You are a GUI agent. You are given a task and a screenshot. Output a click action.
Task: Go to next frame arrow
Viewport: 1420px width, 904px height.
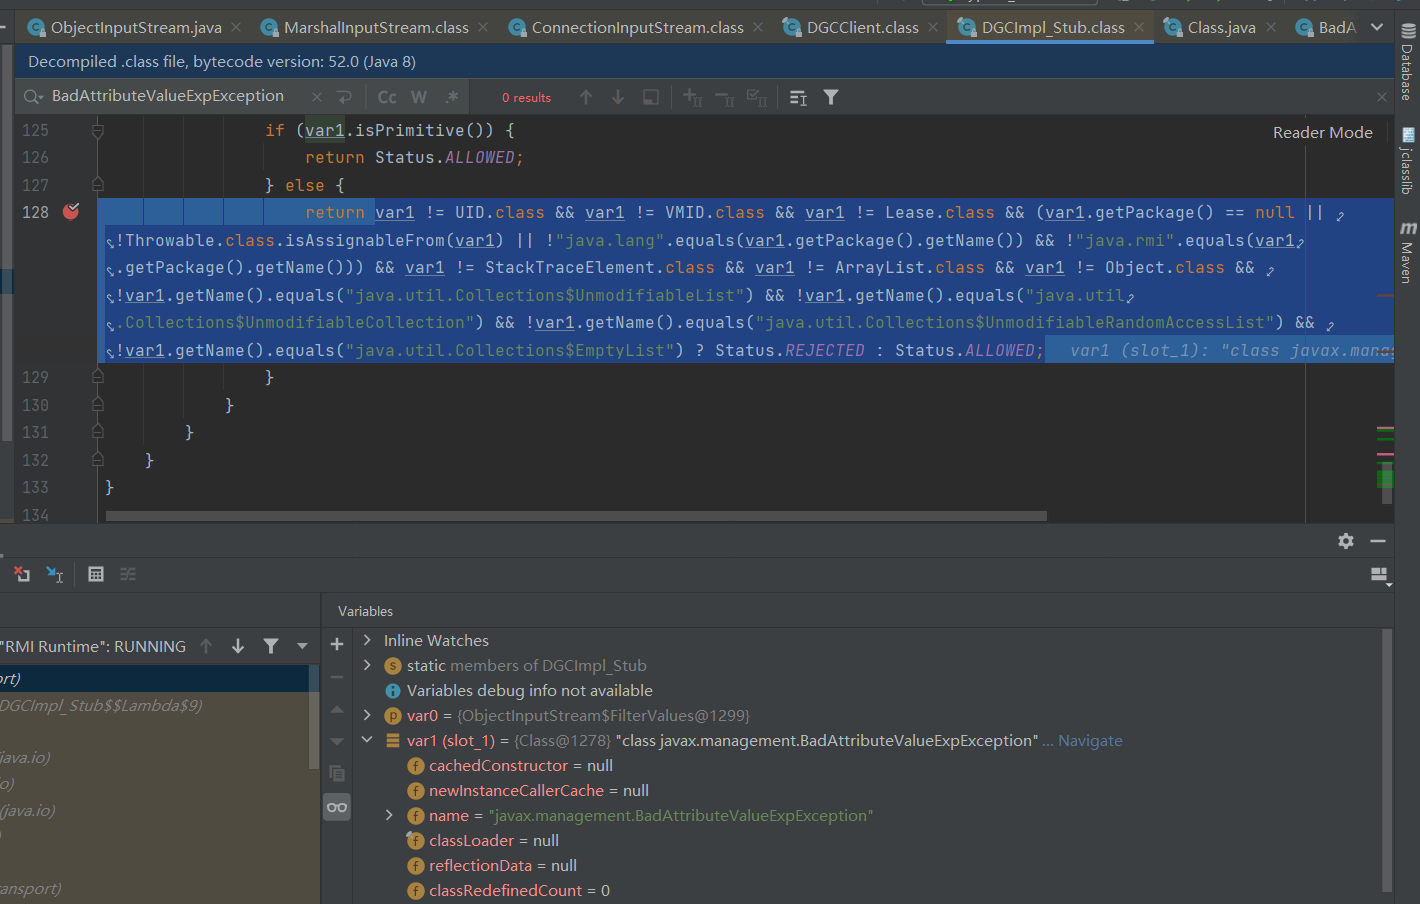coord(238,646)
